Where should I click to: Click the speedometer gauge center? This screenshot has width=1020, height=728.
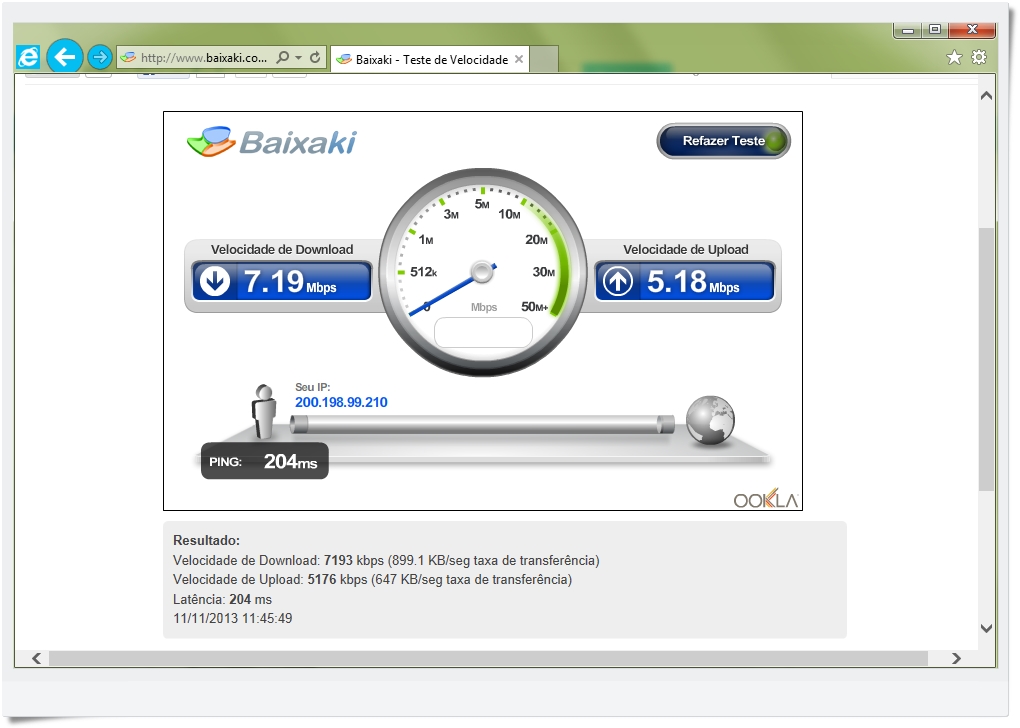pyautogui.click(x=482, y=272)
